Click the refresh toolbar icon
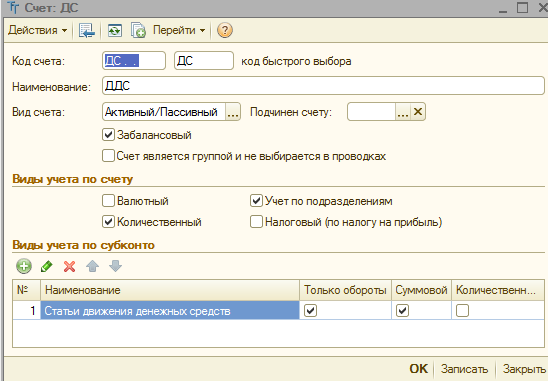Screen dimensions: 548x381 coord(115,30)
